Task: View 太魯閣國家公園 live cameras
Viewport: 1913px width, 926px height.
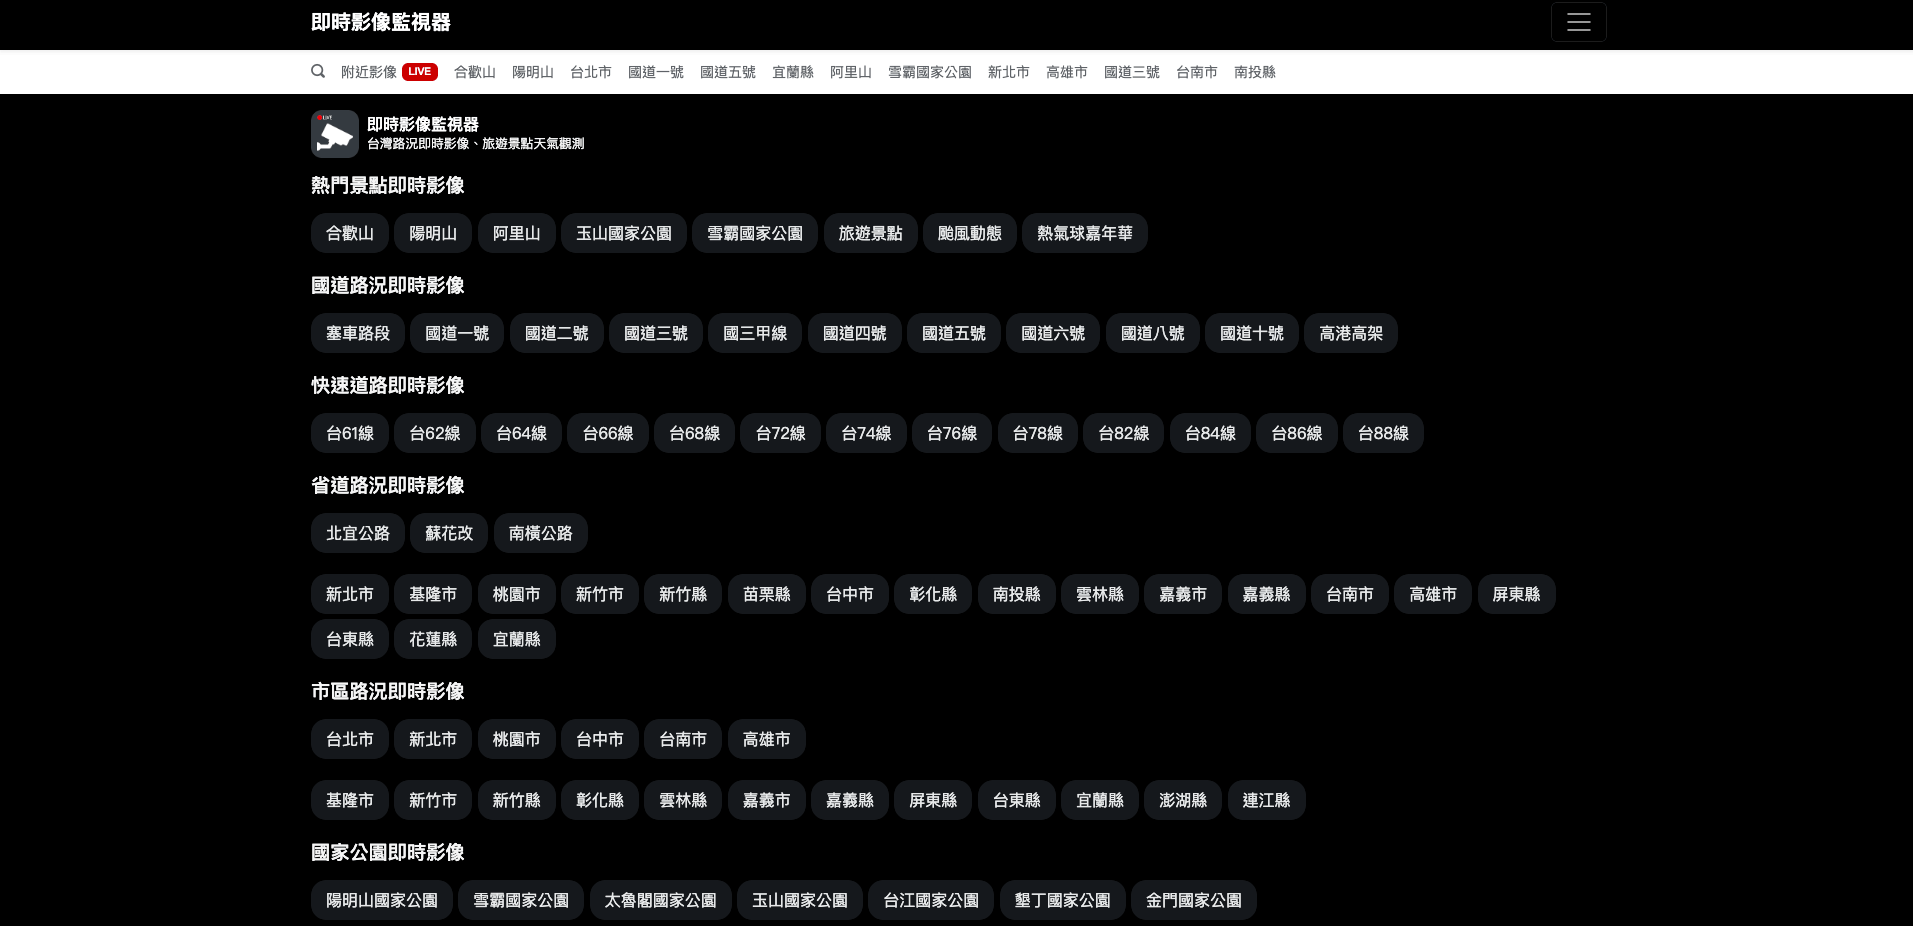Action: click(660, 900)
